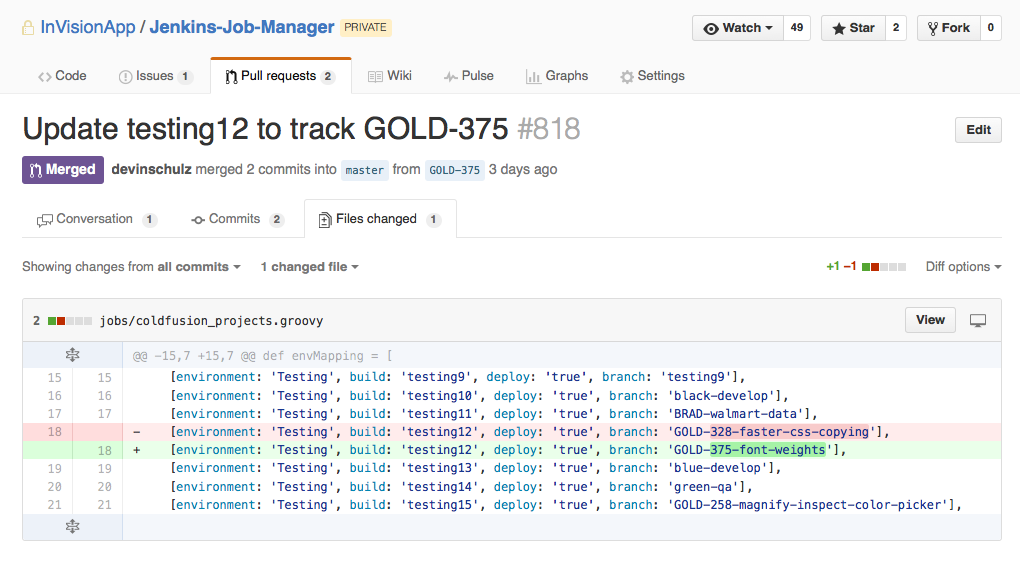Click the PRIVATE repository label

point(365,27)
